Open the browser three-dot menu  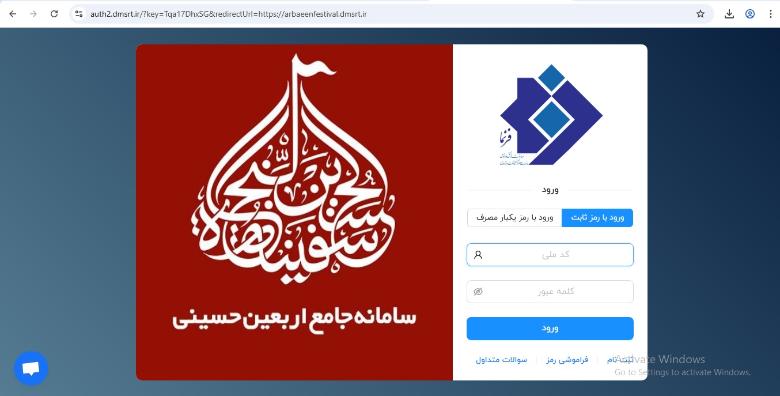tap(770, 14)
